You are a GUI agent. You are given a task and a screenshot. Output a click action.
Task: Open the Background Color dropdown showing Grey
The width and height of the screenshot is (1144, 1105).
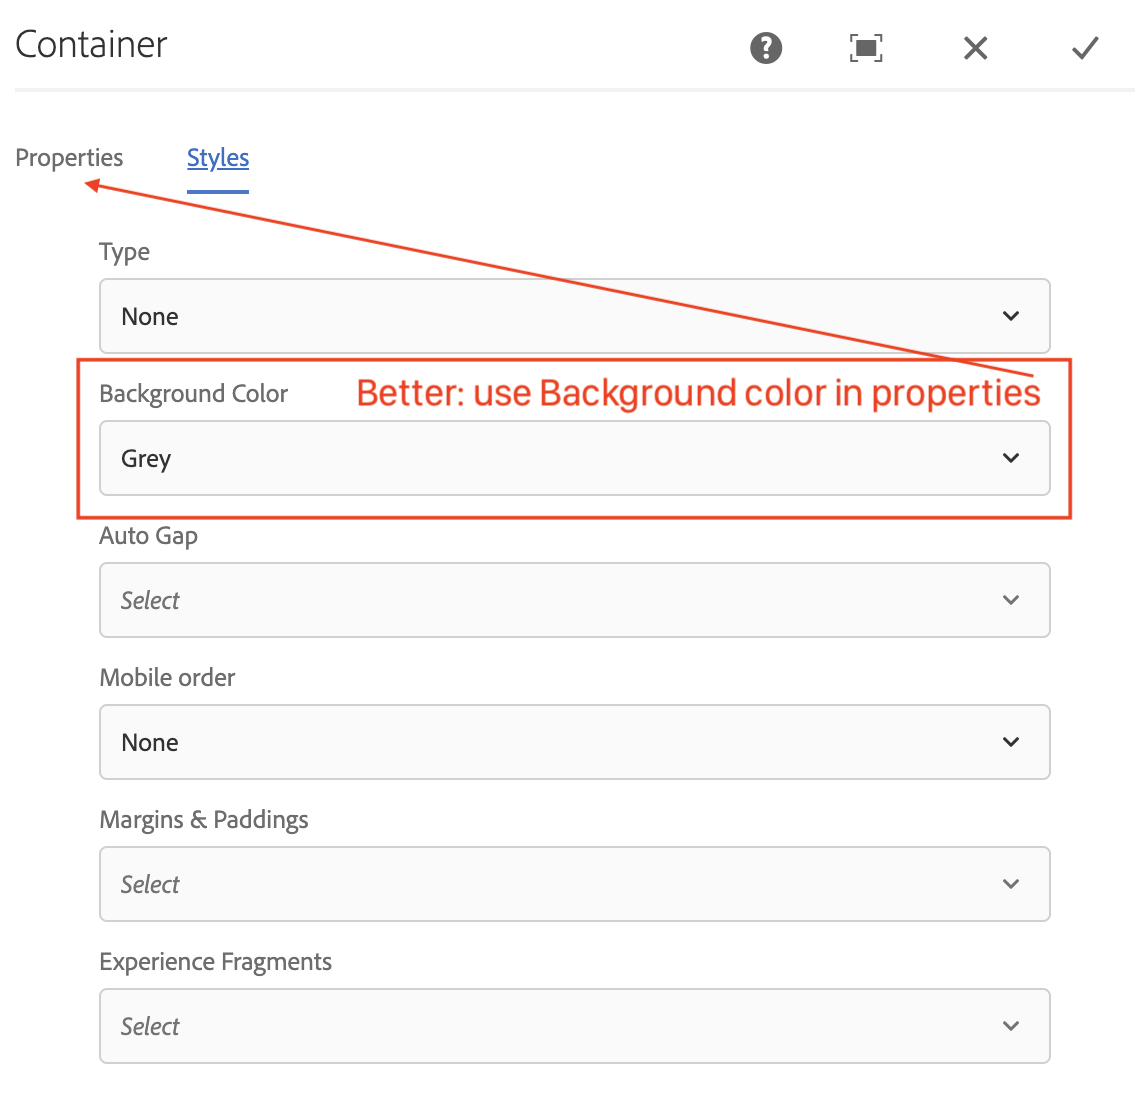tap(575, 458)
